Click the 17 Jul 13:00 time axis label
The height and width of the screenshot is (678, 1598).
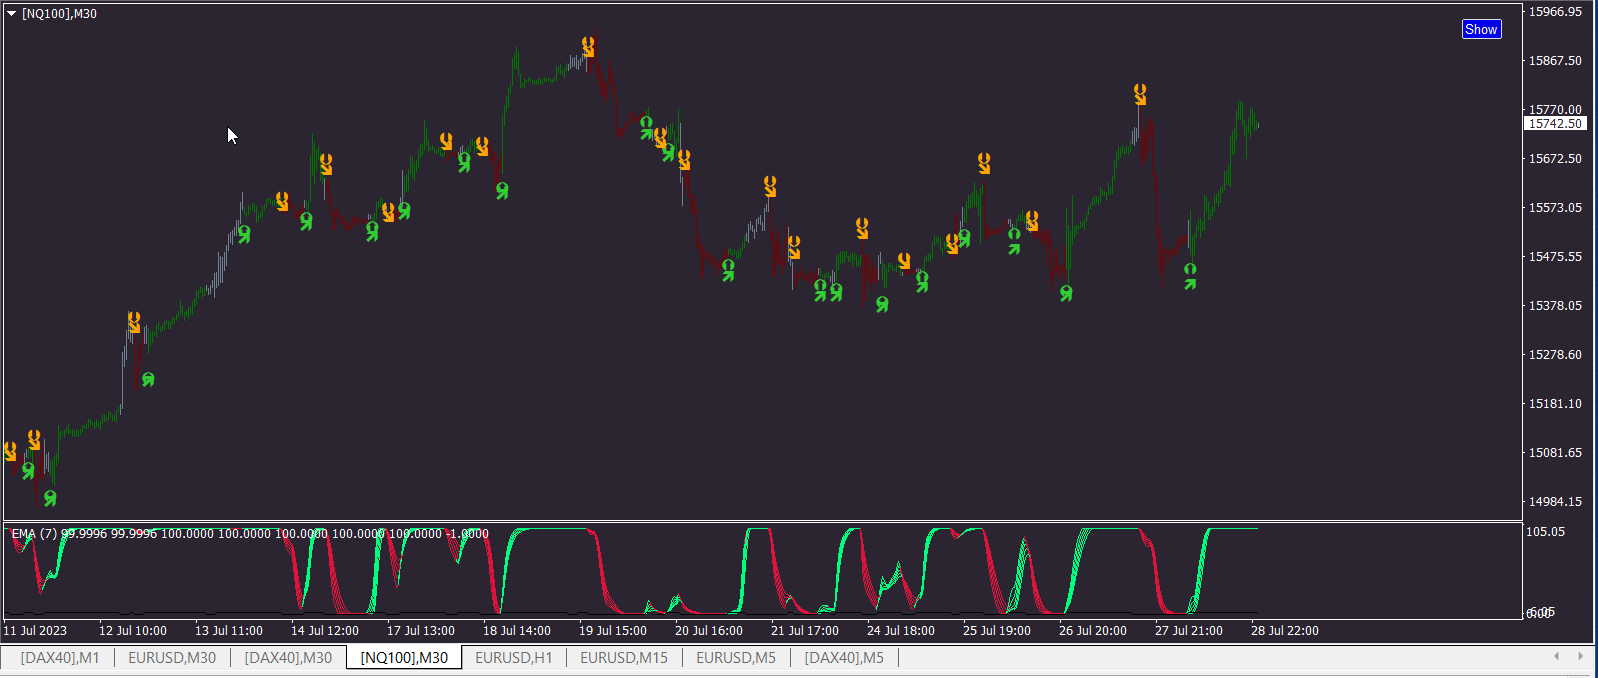coord(421,631)
